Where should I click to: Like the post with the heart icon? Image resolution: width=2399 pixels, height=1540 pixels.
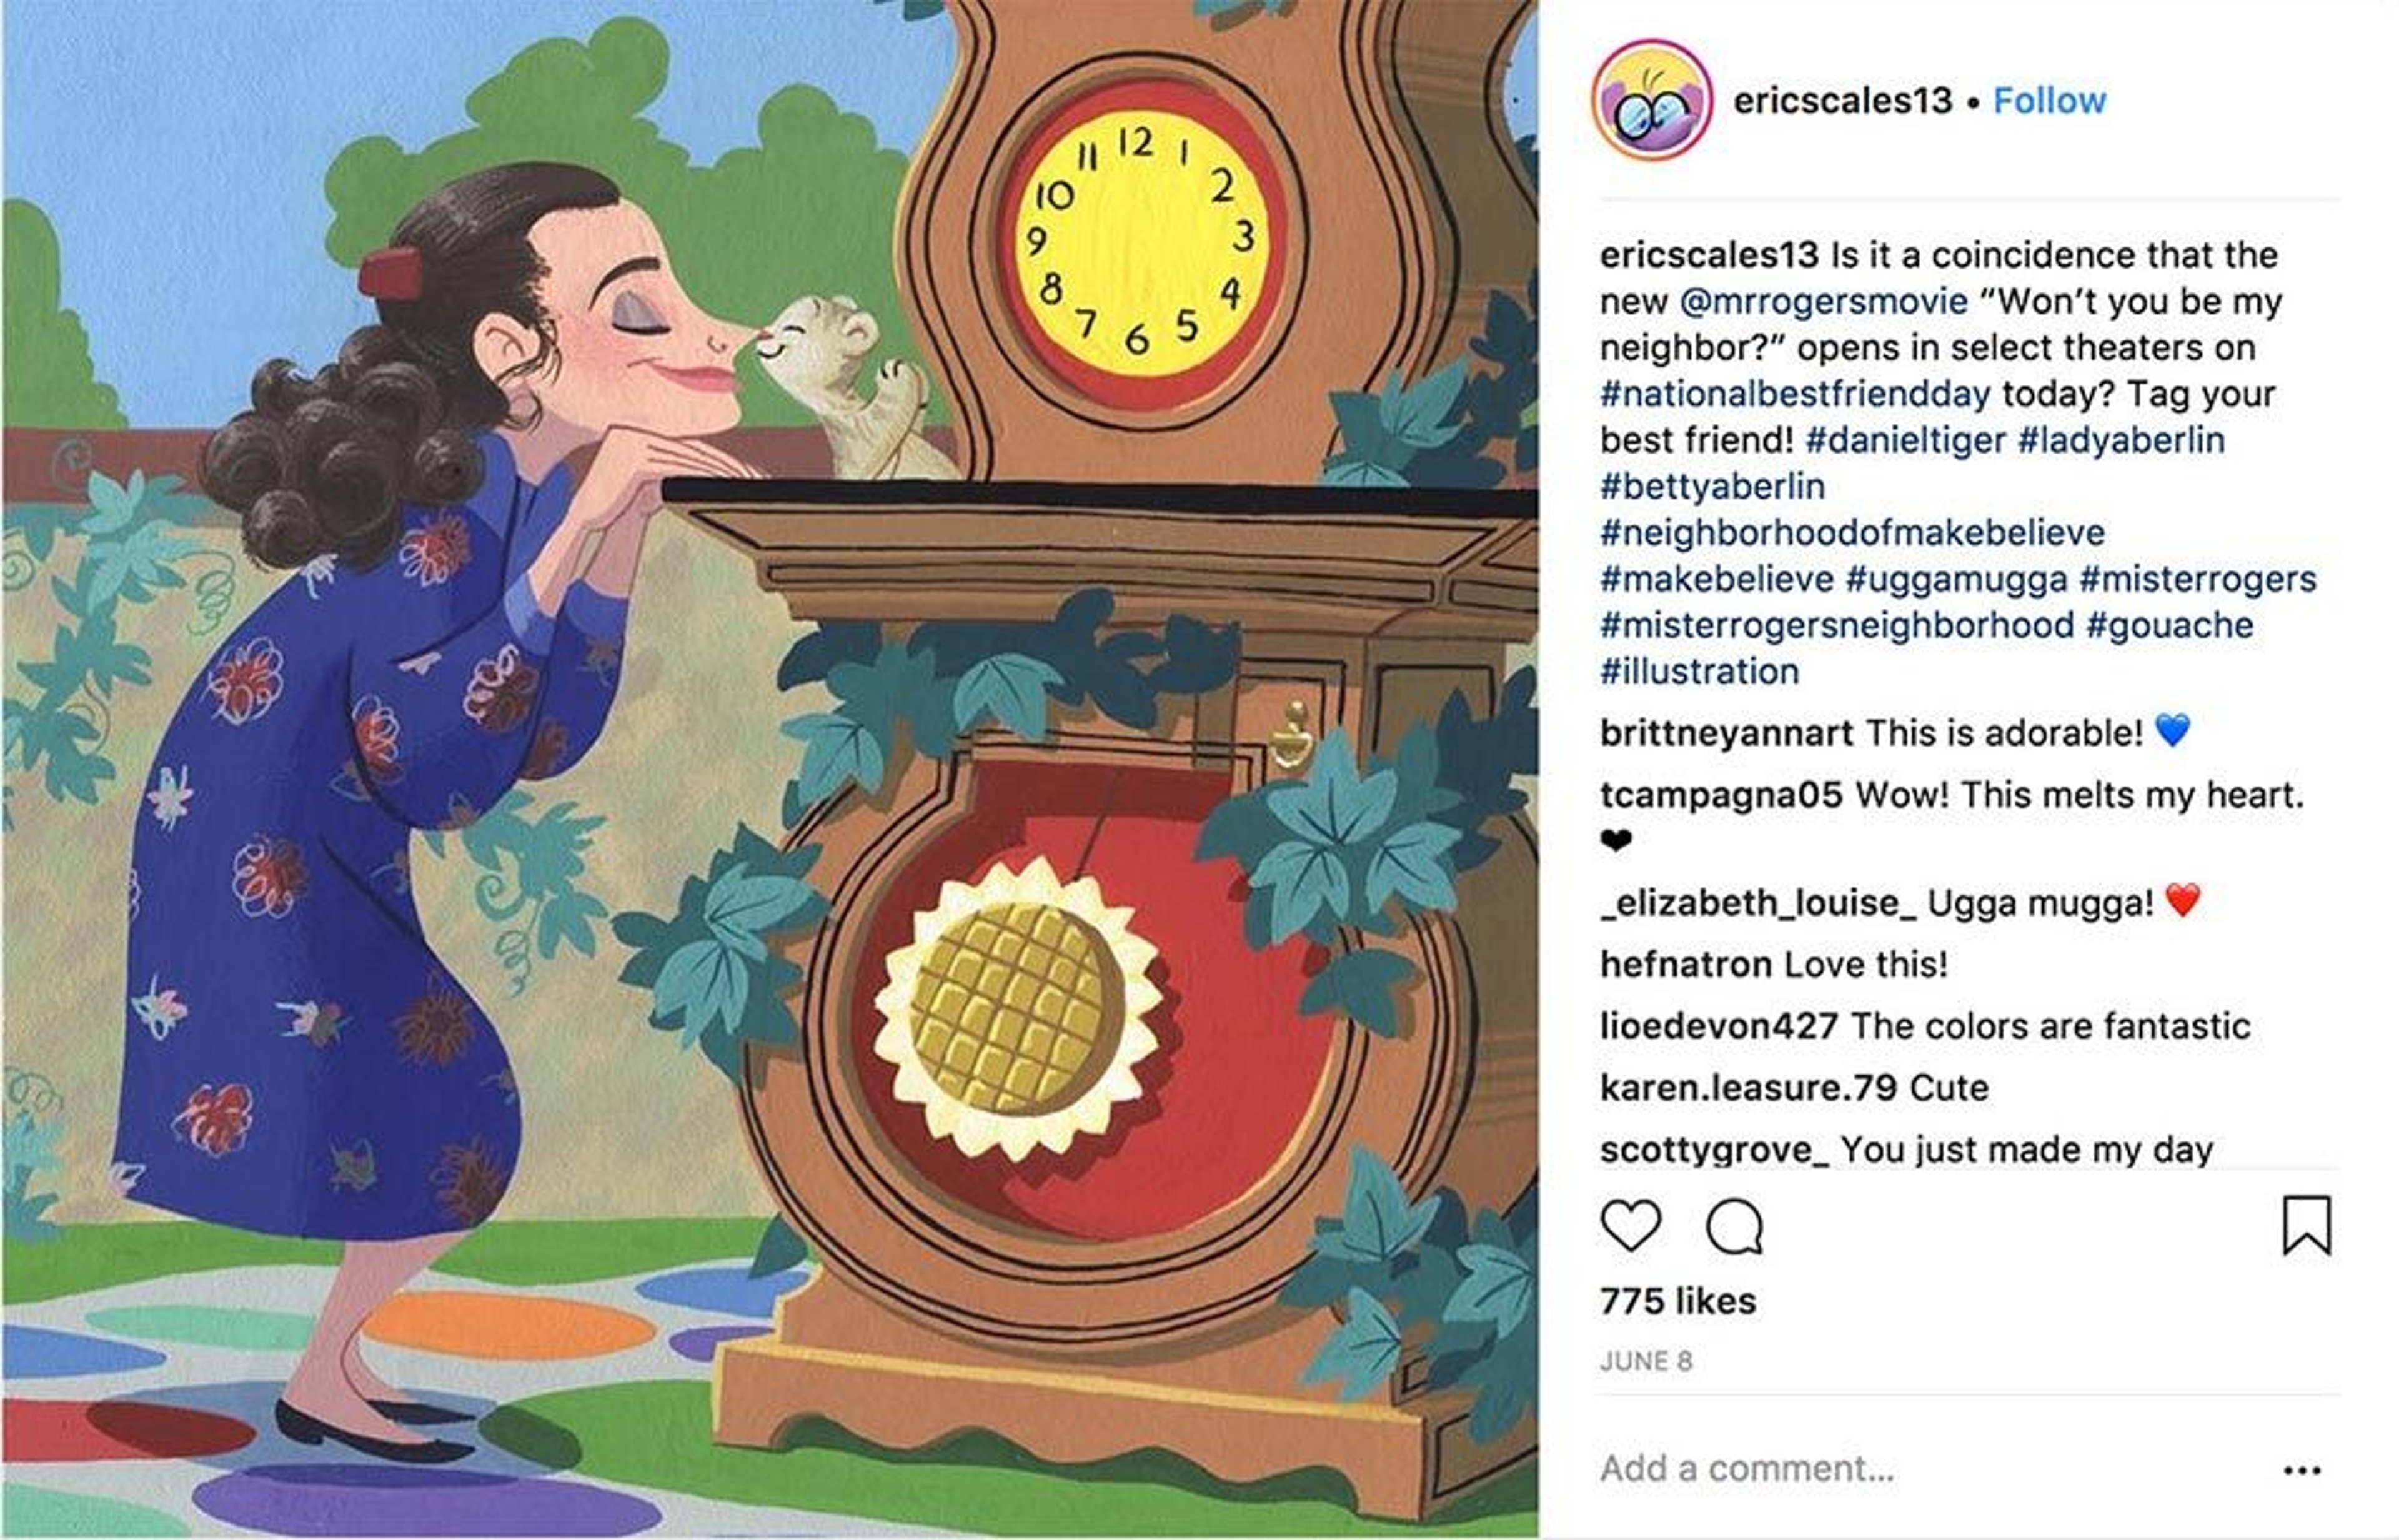(x=1631, y=1225)
